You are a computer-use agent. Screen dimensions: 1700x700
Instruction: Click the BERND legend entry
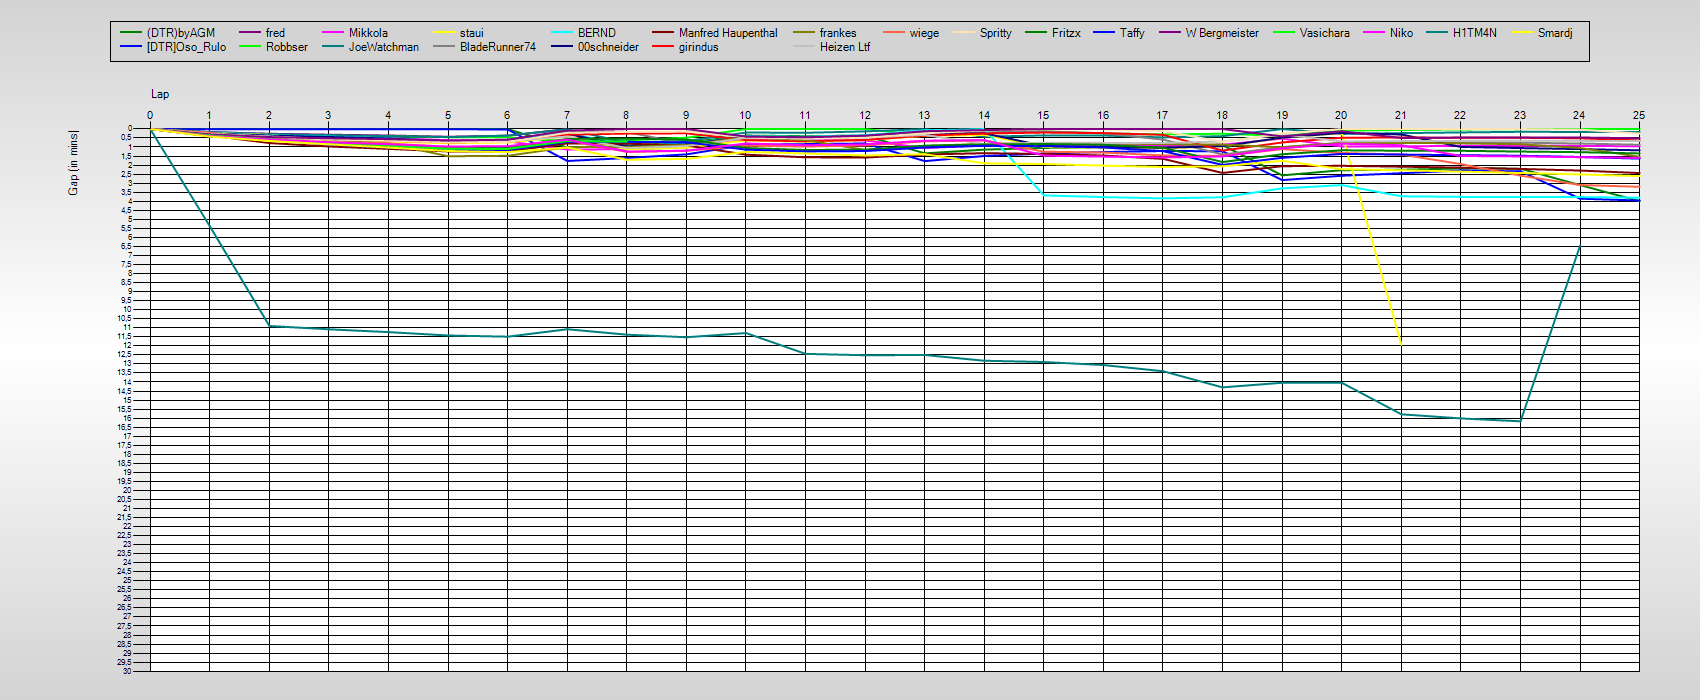pyautogui.click(x=596, y=33)
